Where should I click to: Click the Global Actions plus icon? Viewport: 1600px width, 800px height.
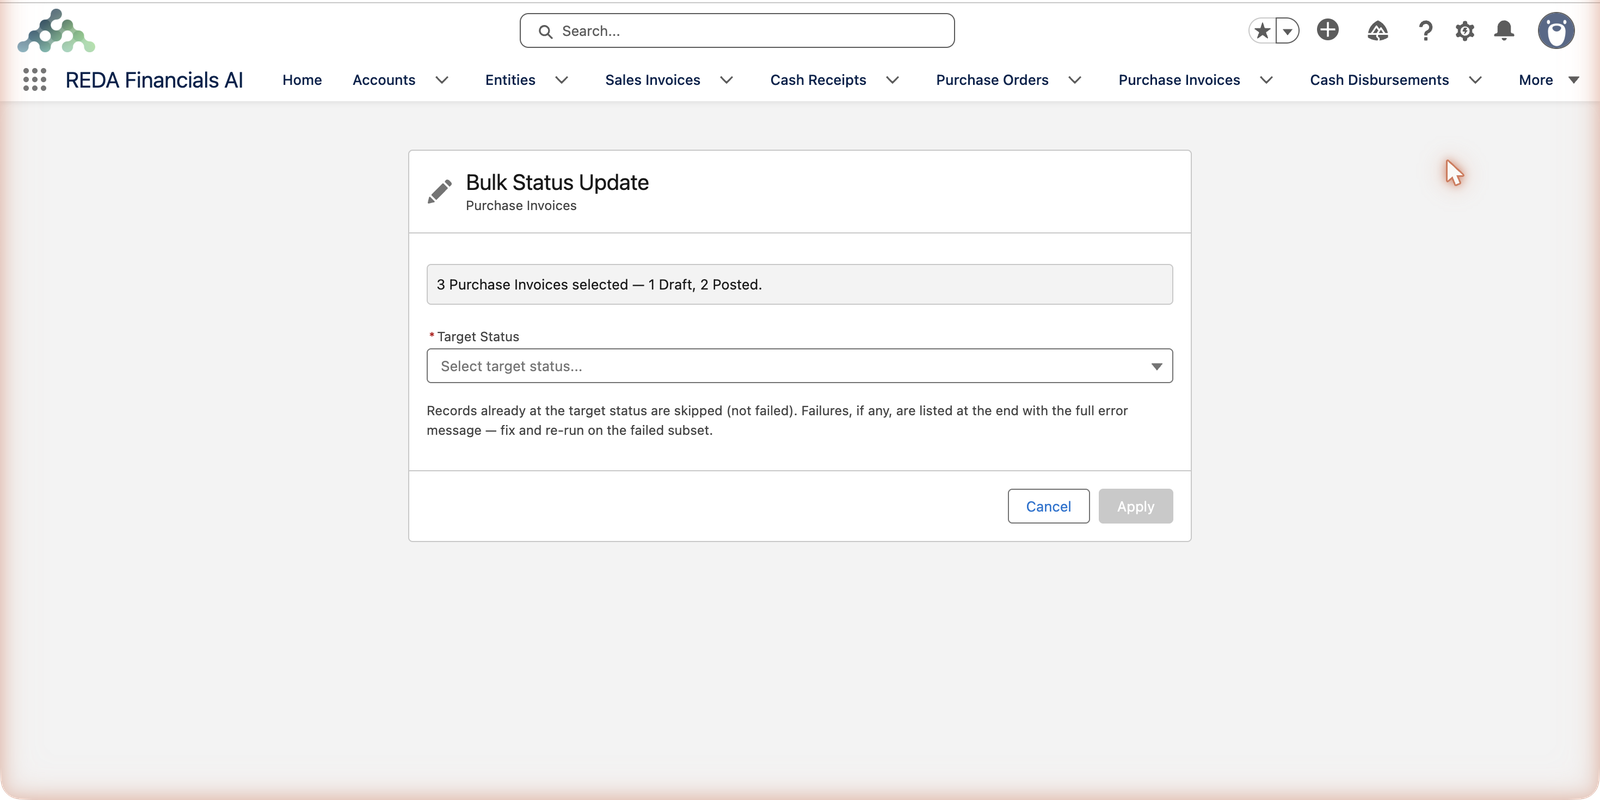coord(1328,30)
